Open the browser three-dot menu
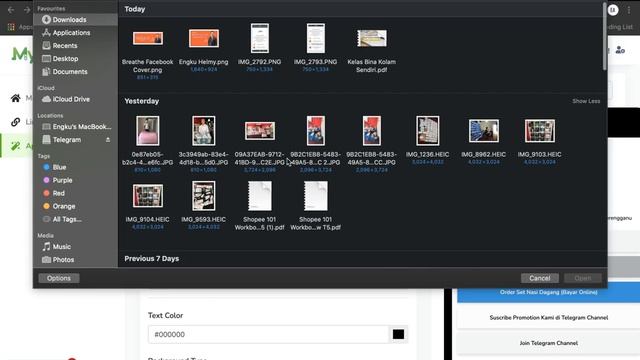 (x=629, y=10)
